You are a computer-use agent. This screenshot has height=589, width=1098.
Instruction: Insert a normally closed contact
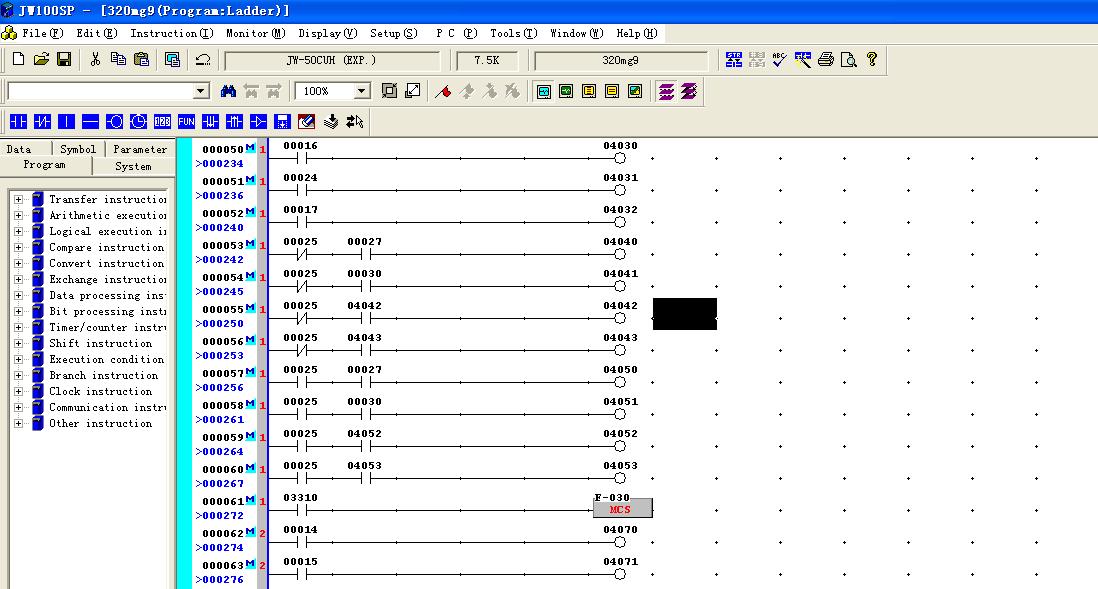(42, 122)
